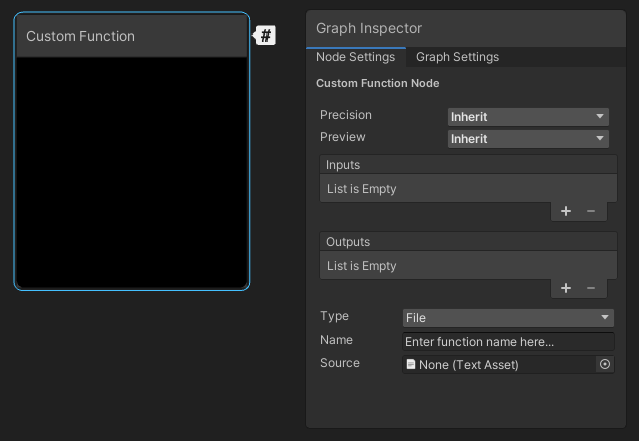Image resolution: width=639 pixels, height=441 pixels.
Task: Click the Graph Inspector panel title
Action: click(369, 28)
